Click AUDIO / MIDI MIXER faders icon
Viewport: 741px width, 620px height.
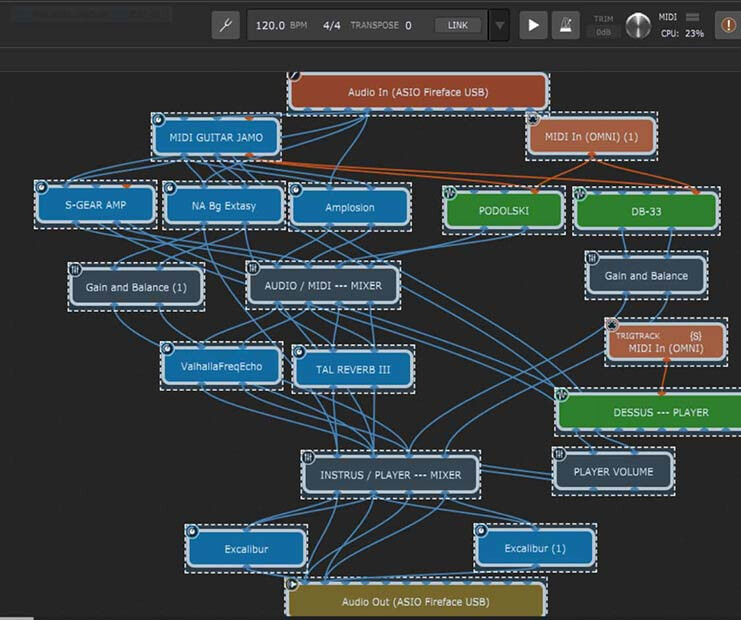pos(253,268)
